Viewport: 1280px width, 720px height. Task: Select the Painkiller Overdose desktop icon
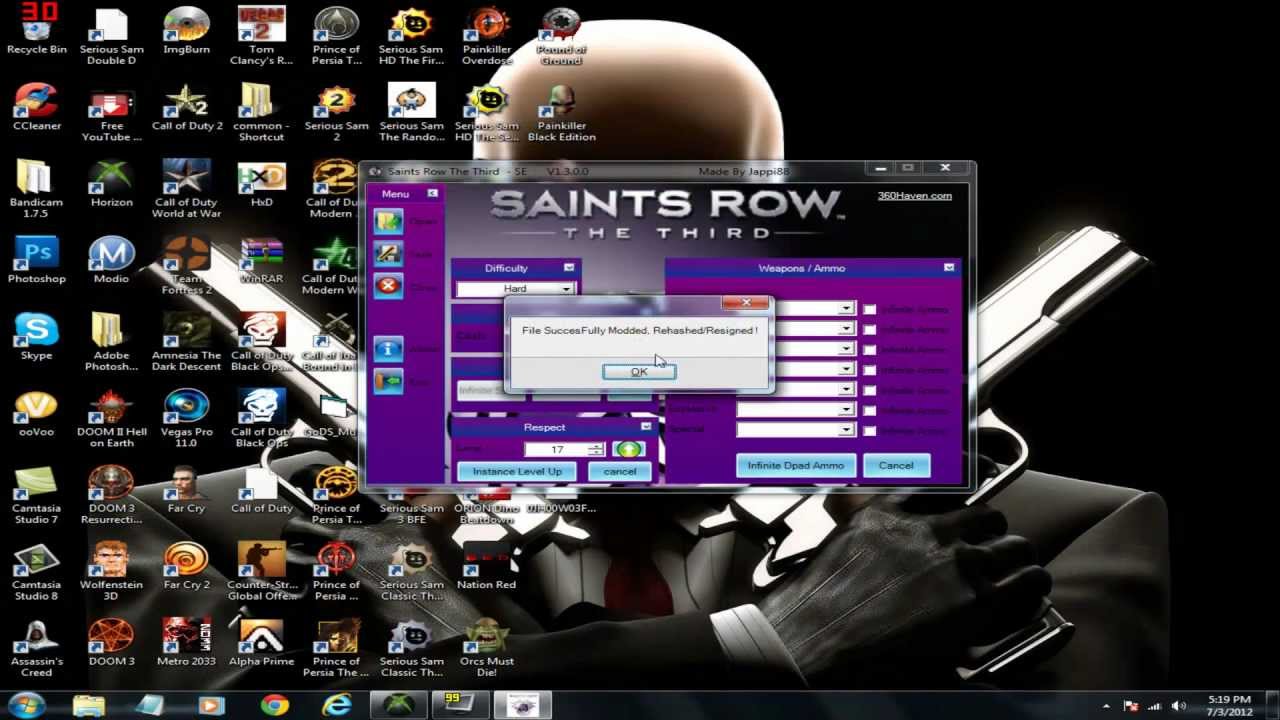[x=486, y=37]
